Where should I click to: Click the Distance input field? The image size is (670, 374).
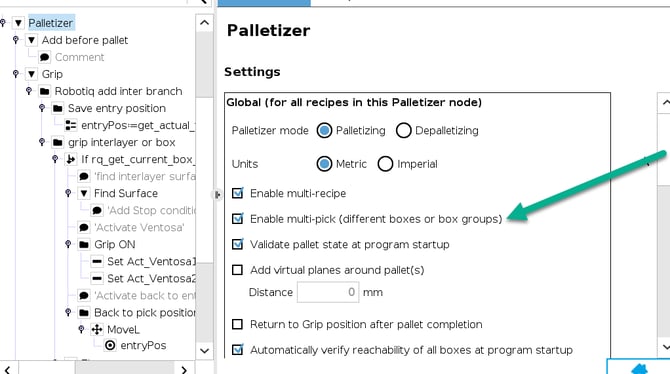tap(328, 292)
